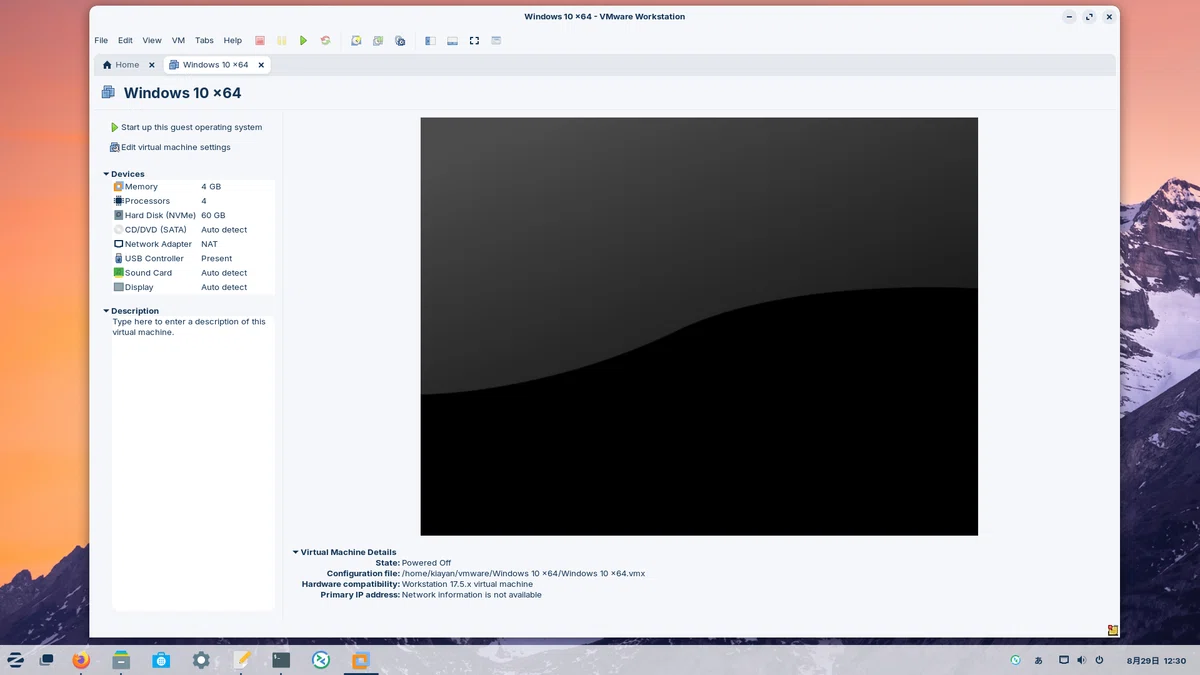
Task: Click the Memory chip icon in Devices
Action: pyautogui.click(x=118, y=187)
